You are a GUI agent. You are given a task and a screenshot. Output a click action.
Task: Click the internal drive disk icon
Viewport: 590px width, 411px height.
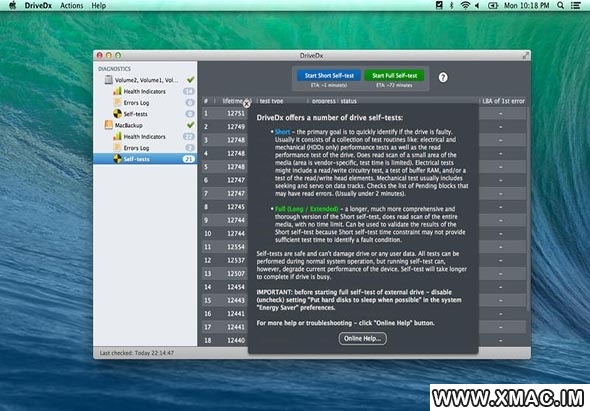[x=108, y=80]
